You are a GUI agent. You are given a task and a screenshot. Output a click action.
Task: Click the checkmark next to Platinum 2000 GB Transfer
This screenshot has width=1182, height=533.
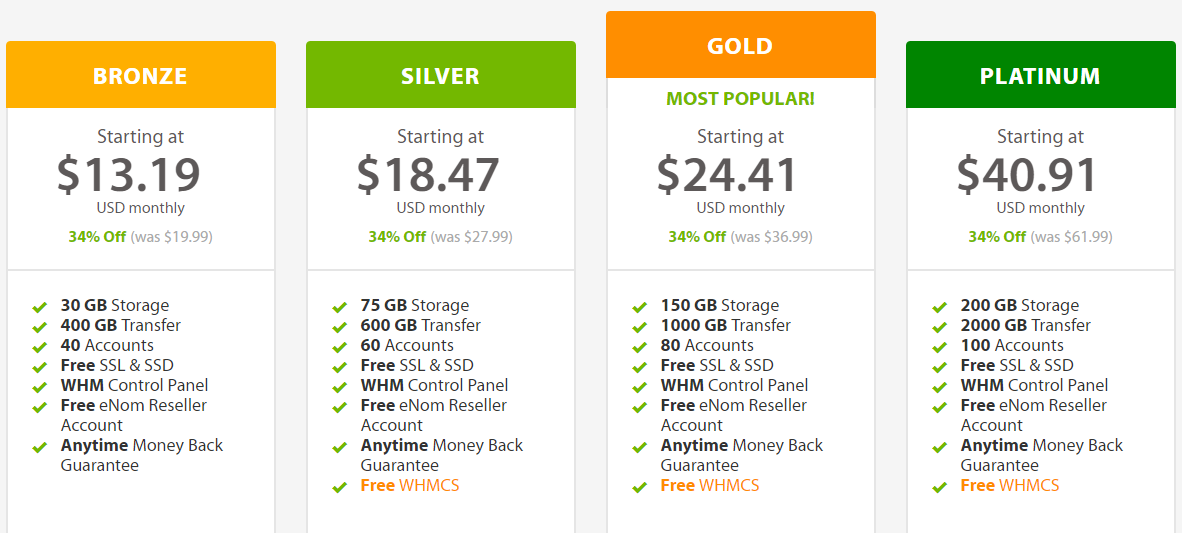pyautogui.click(x=940, y=327)
